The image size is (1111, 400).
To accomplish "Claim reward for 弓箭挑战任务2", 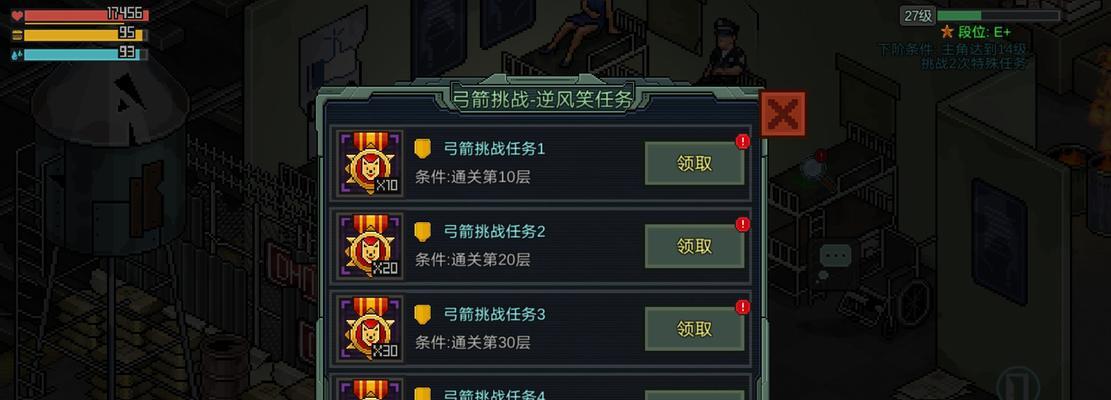I will point(694,246).
